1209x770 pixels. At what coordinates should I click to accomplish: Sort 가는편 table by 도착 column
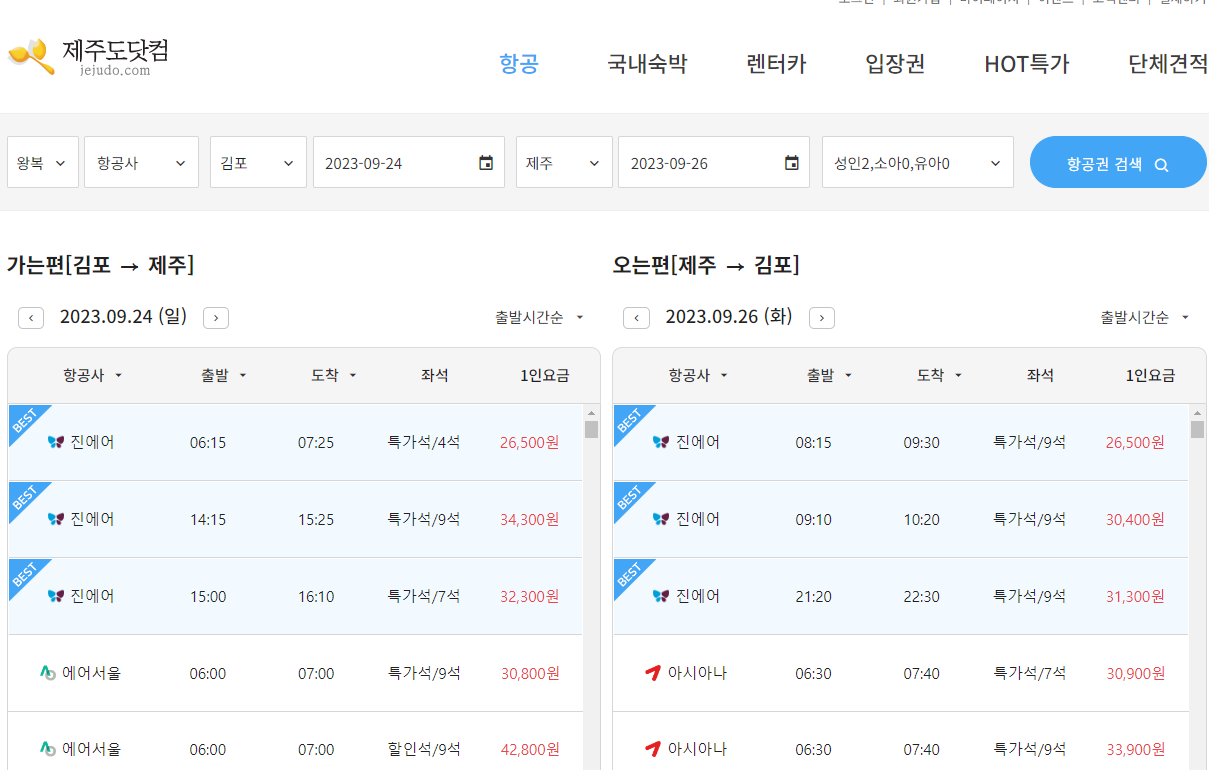point(334,375)
